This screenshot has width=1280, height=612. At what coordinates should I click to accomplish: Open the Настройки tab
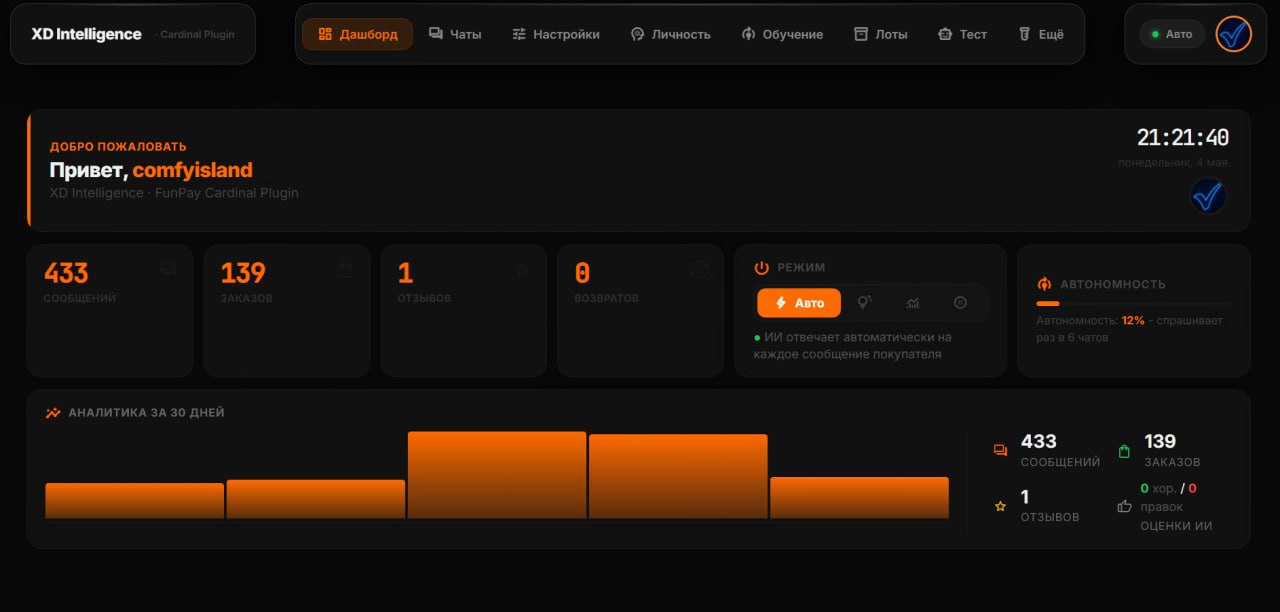tap(556, 34)
